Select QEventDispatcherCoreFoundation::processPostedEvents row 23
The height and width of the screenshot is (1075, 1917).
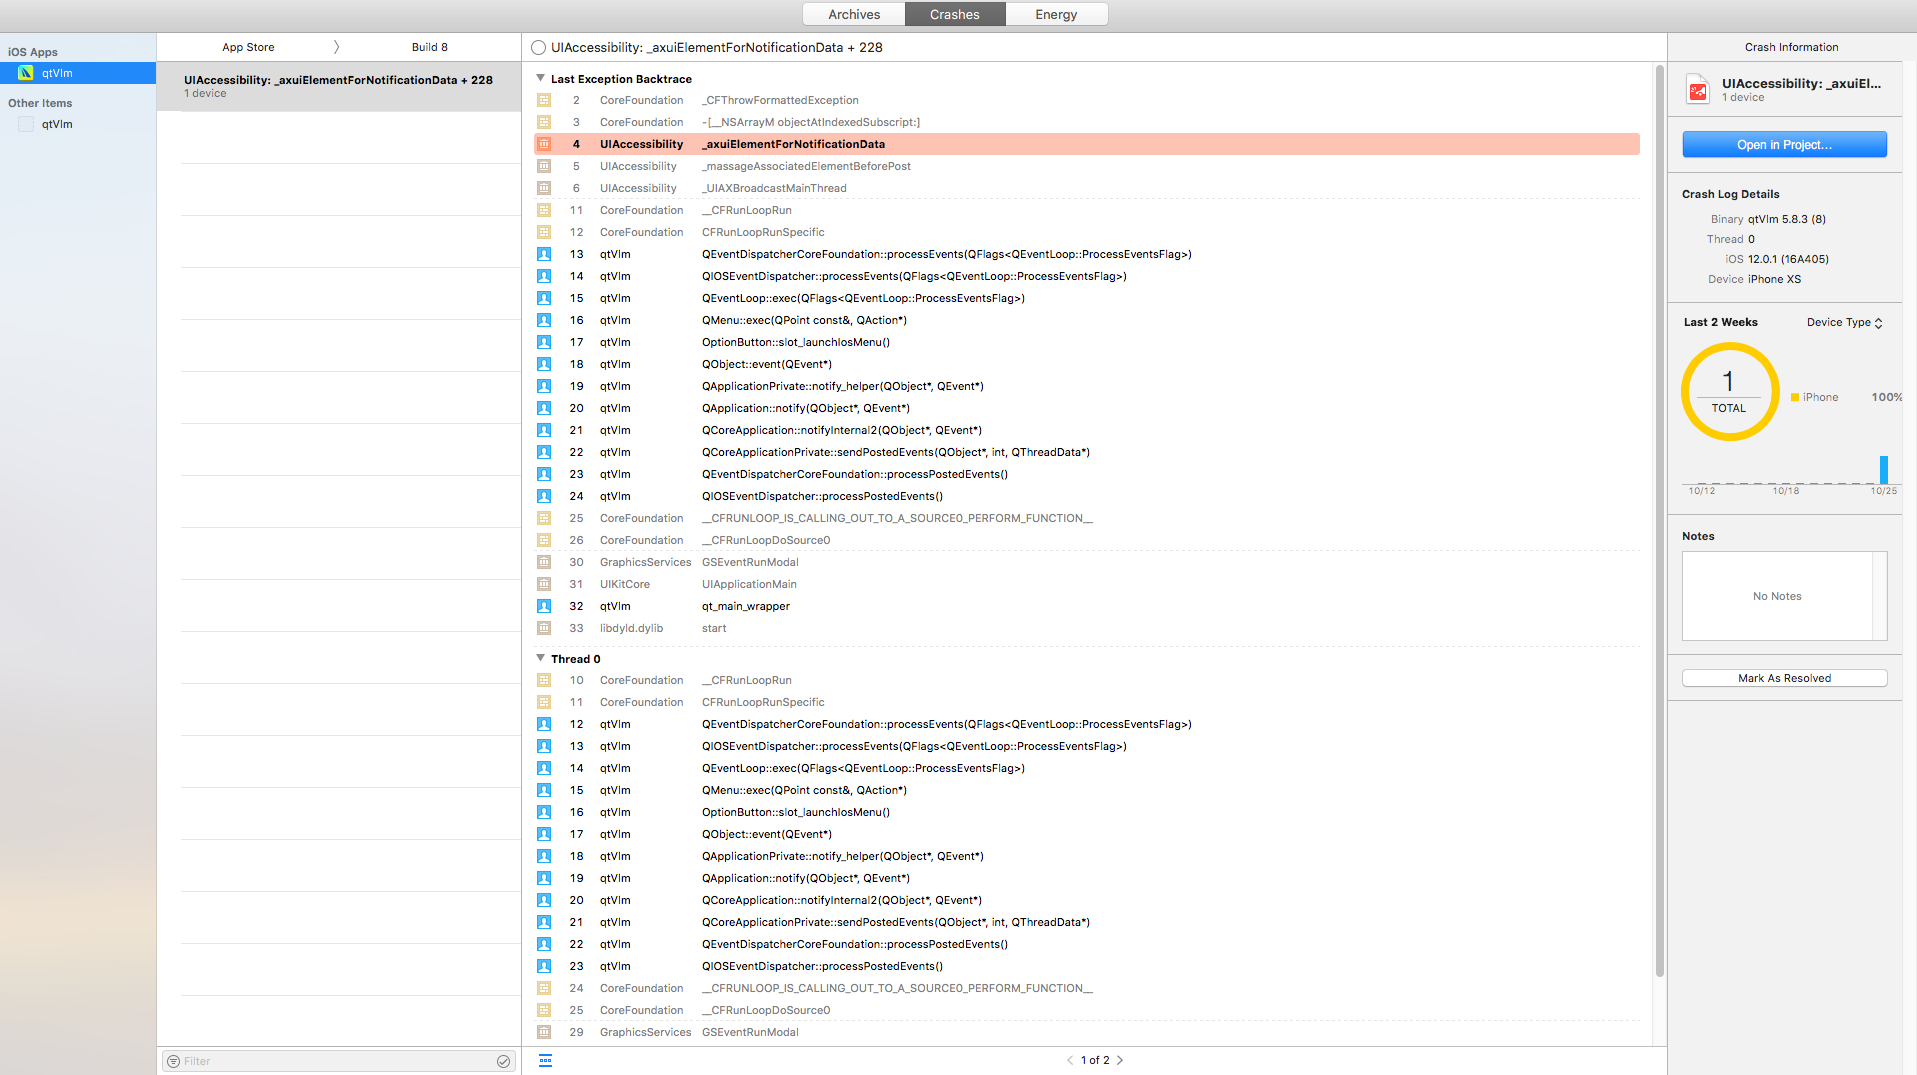pyautogui.click(x=1086, y=474)
